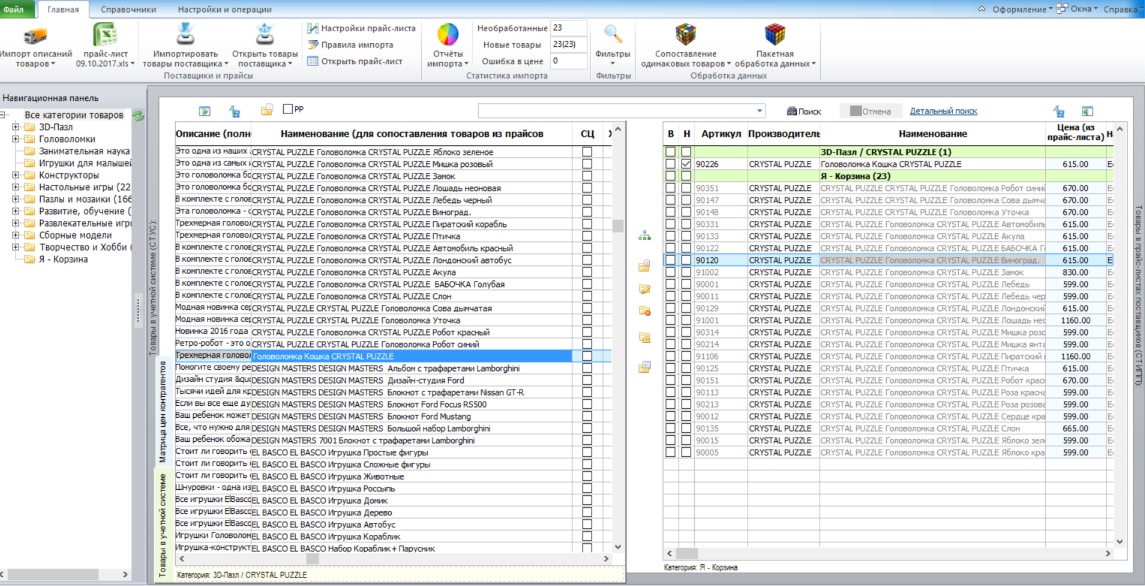Image resolution: width=1145 pixels, height=586 pixels.
Task: Click the open folder icon above left table
Action: (x=267, y=110)
